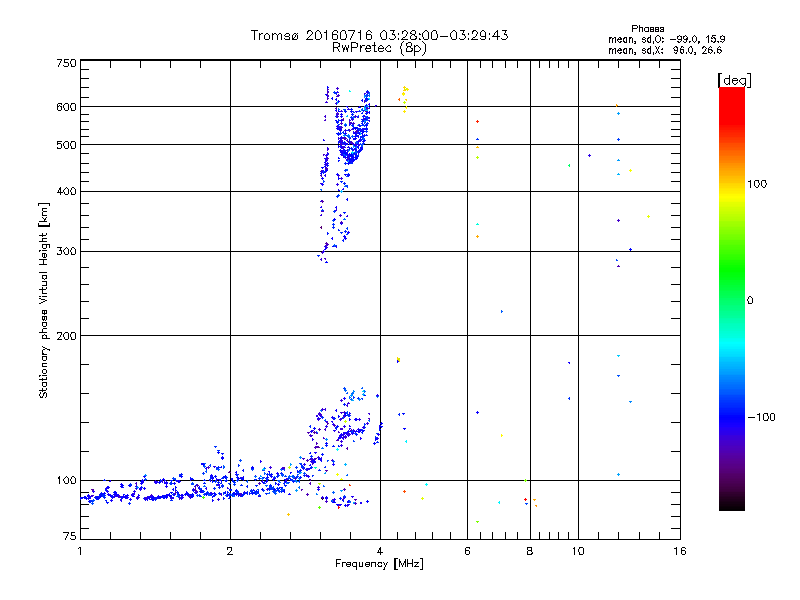Select the "mean, sd,X: 96.0, 26.6" line

click(665, 50)
